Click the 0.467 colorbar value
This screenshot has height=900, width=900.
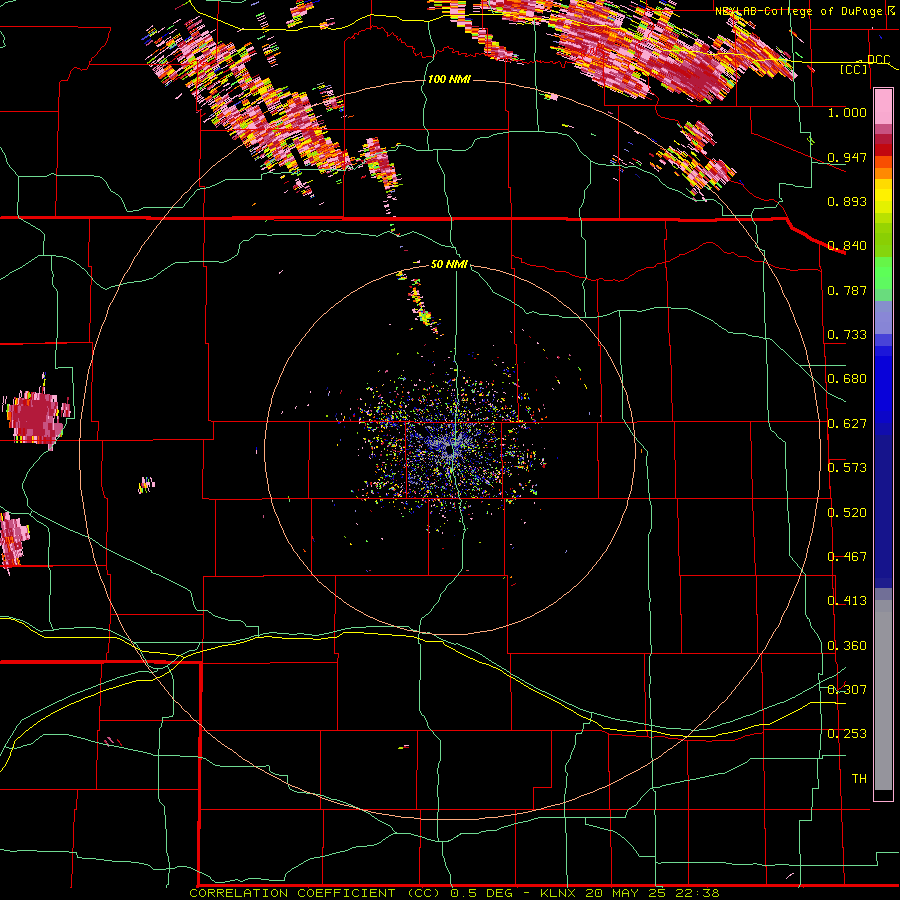click(x=847, y=557)
